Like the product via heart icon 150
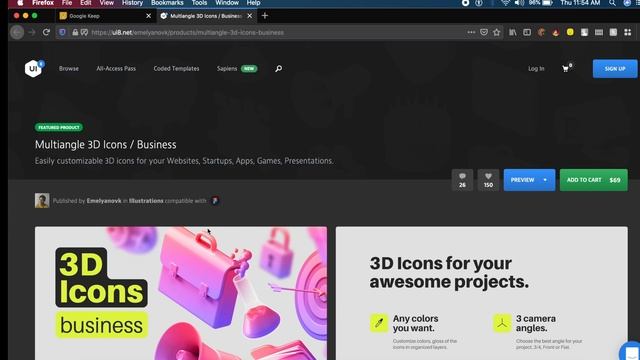 click(488, 180)
